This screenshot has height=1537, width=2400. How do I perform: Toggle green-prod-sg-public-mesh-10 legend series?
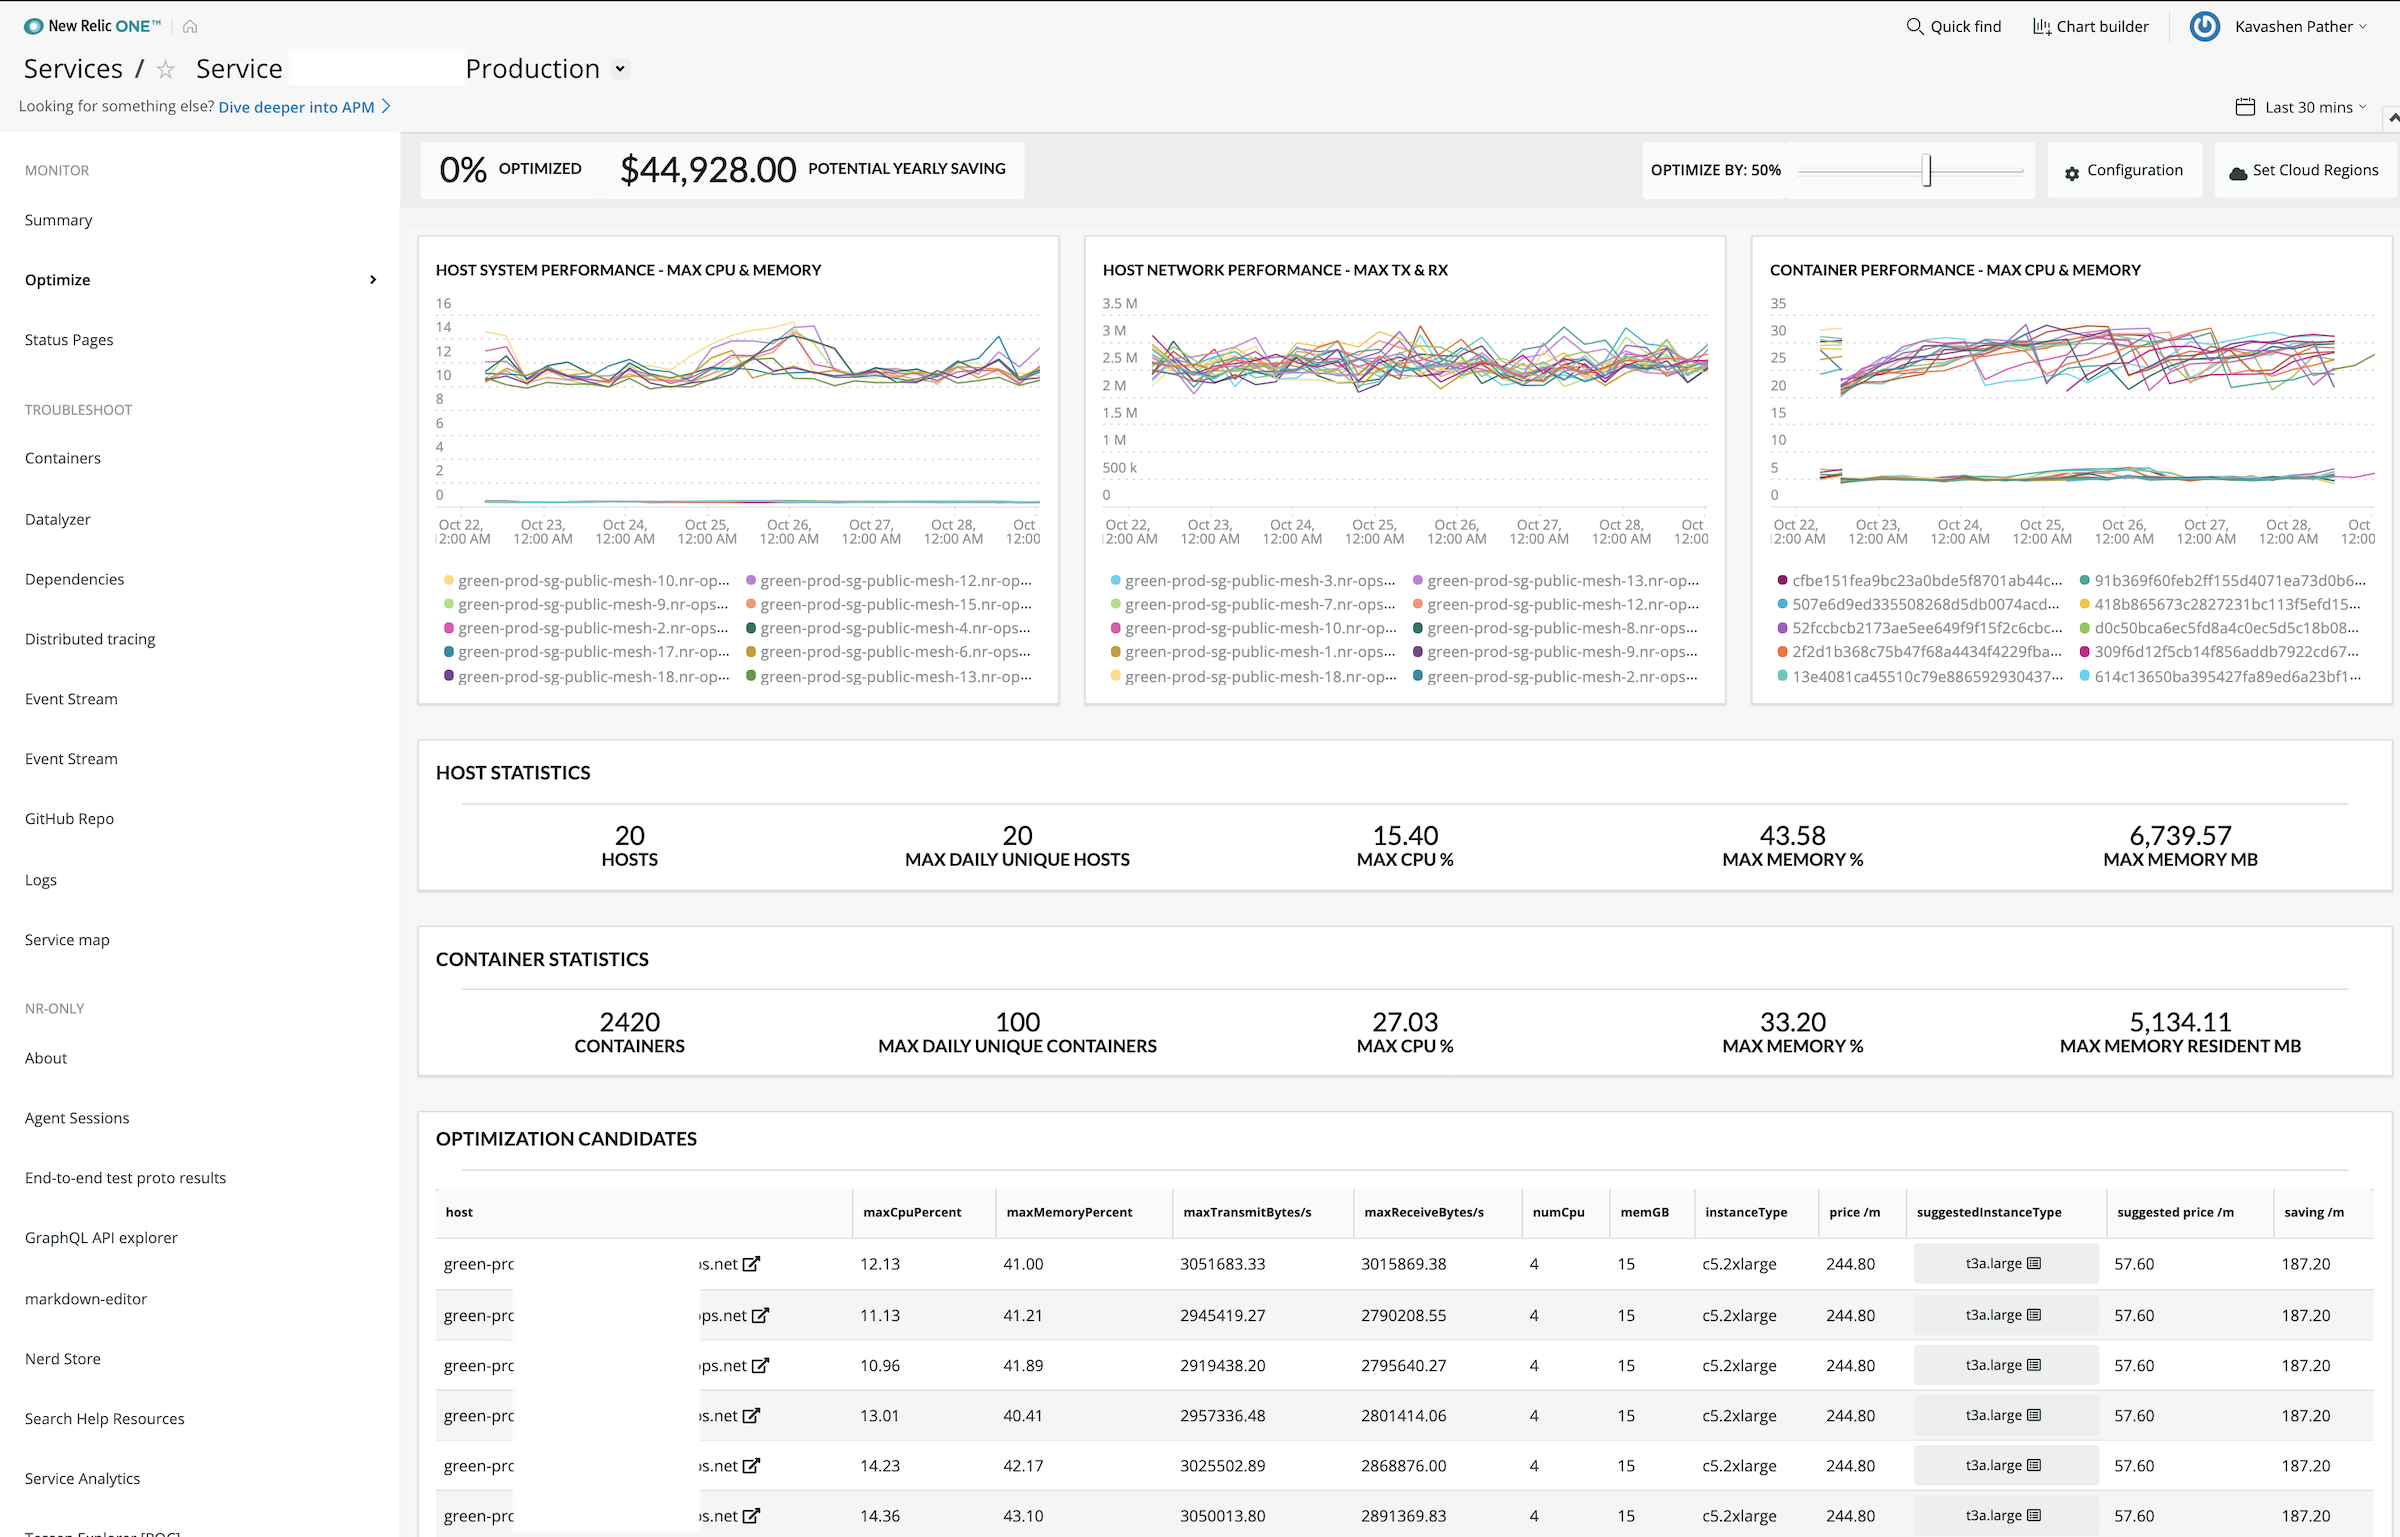click(593, 581)
